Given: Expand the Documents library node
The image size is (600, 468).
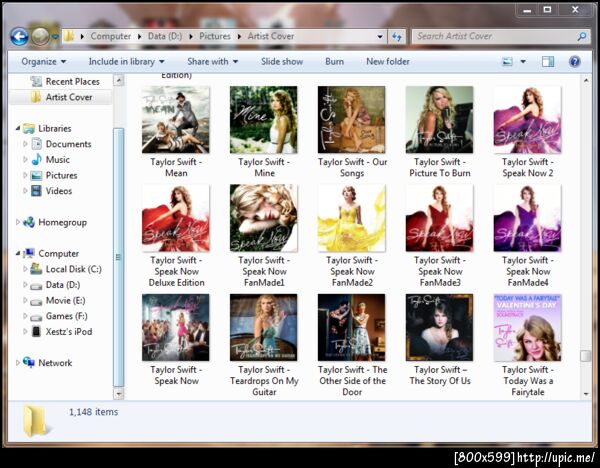Looking at the screenshot, I should (25, 144).
